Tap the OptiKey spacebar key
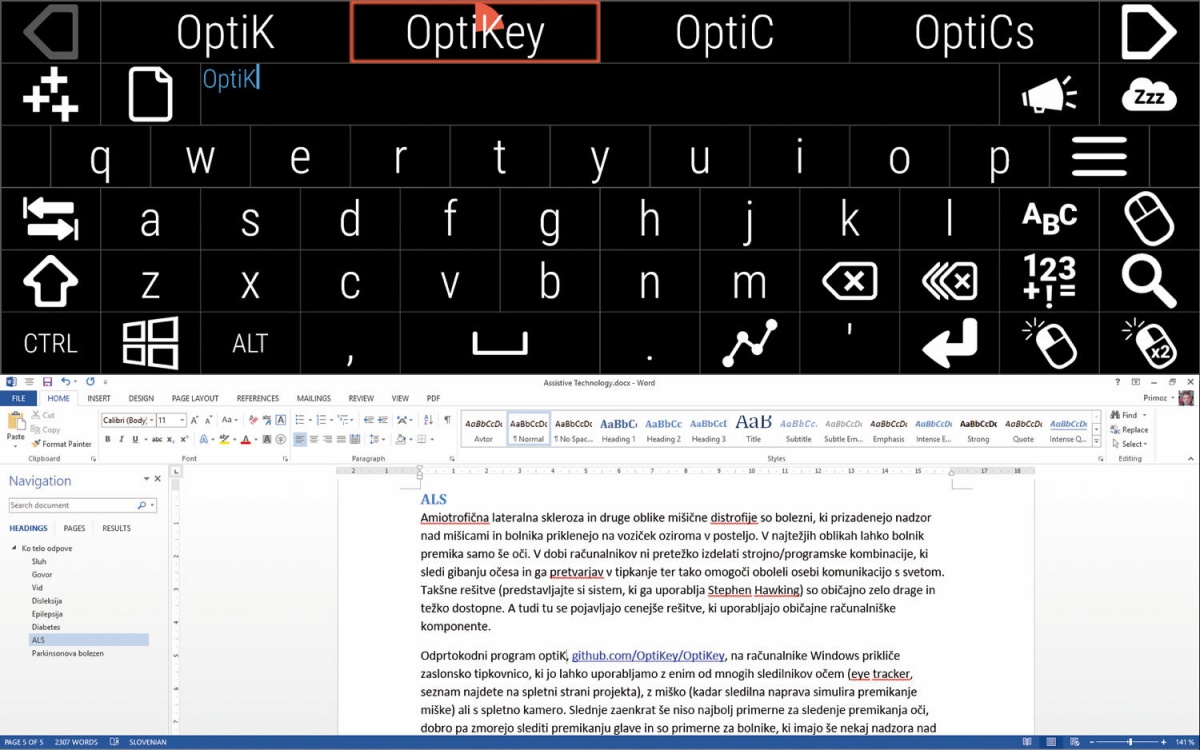 [499, 343]
